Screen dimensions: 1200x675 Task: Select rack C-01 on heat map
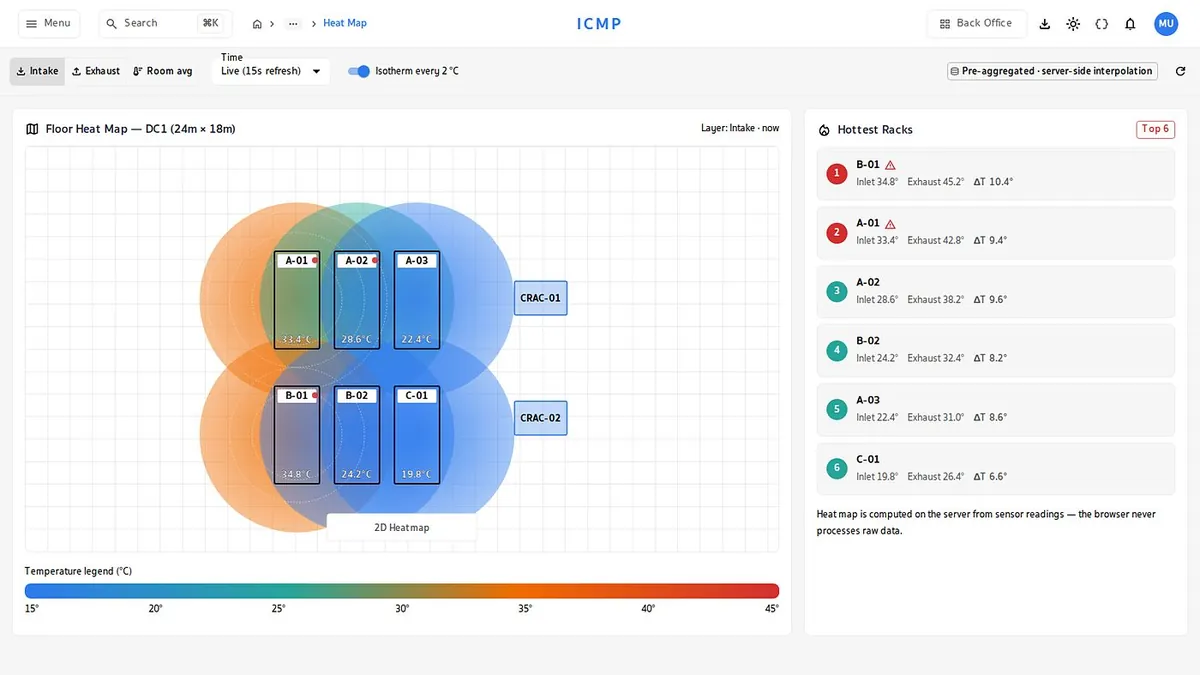417,435
